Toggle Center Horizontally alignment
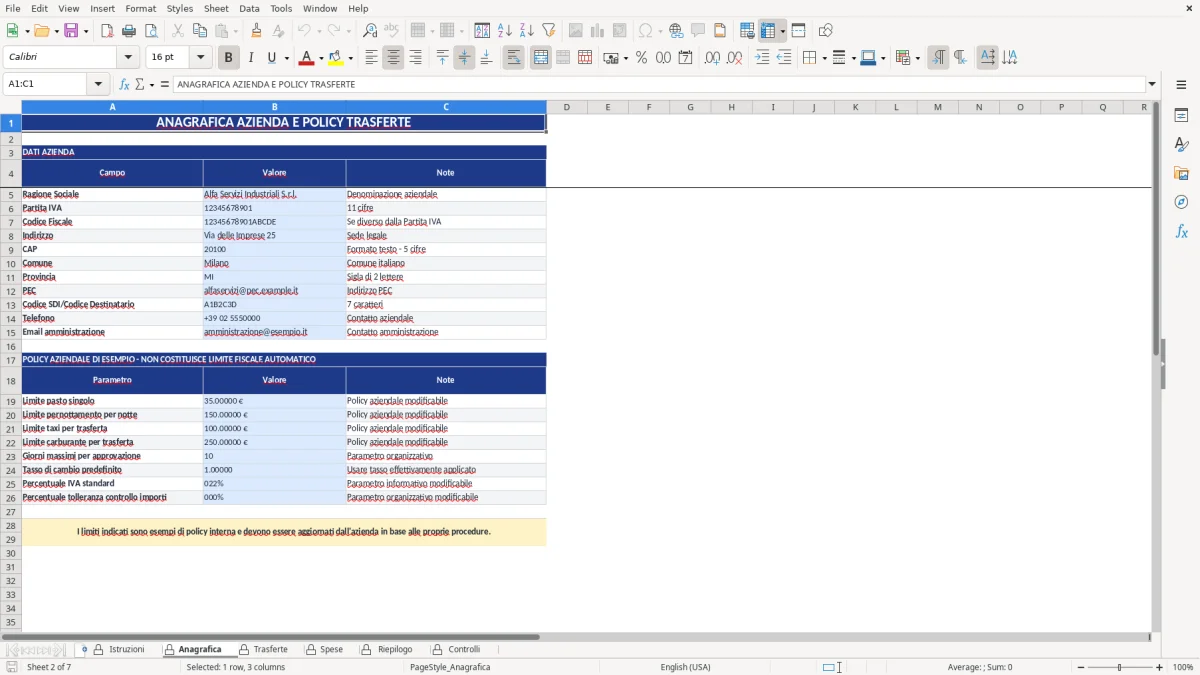Image resolution: width=1200 pixels, height=675 pixels. 393,58
